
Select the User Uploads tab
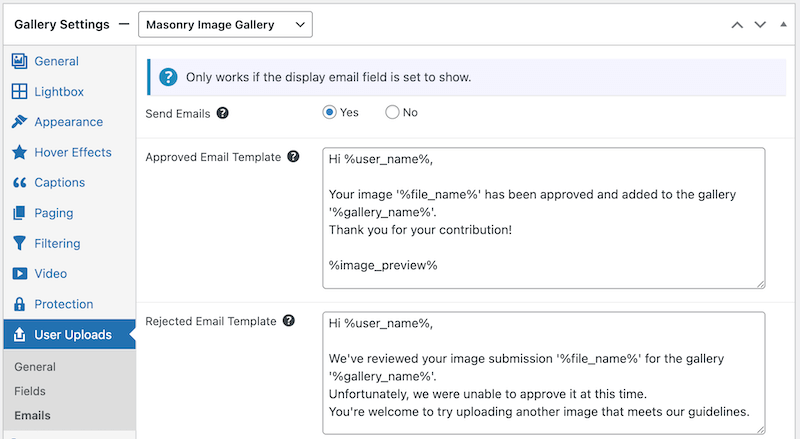coord(69,334)
